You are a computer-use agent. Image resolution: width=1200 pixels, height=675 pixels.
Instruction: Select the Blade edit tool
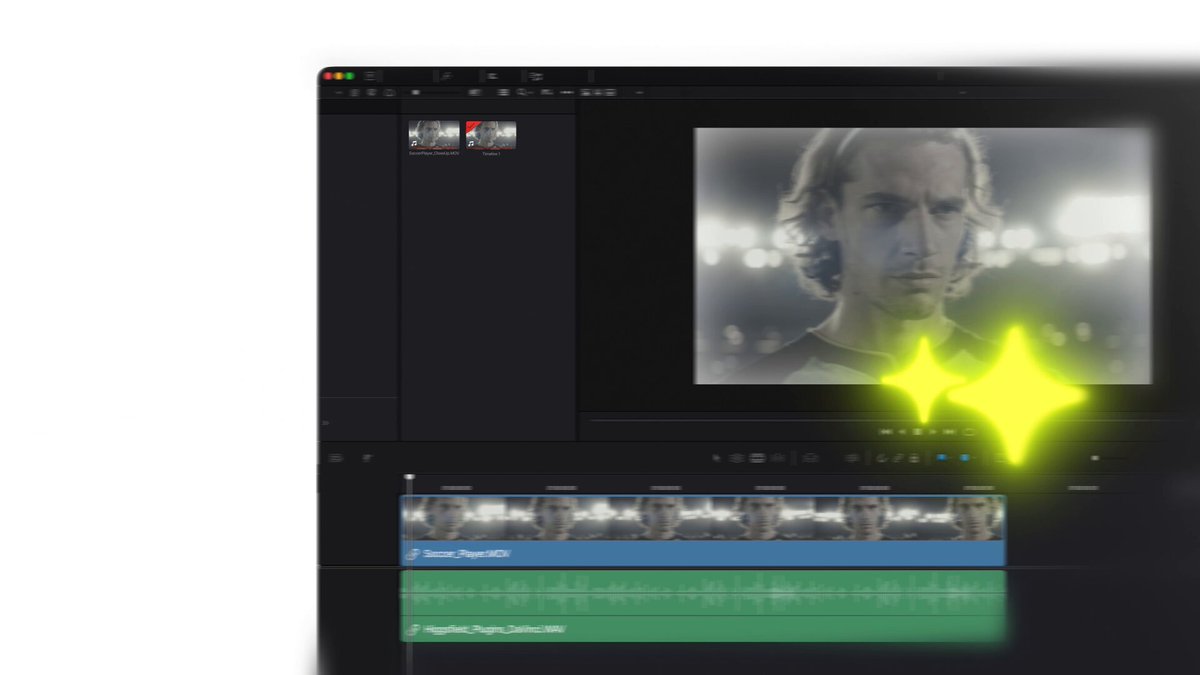pos(776,458)
